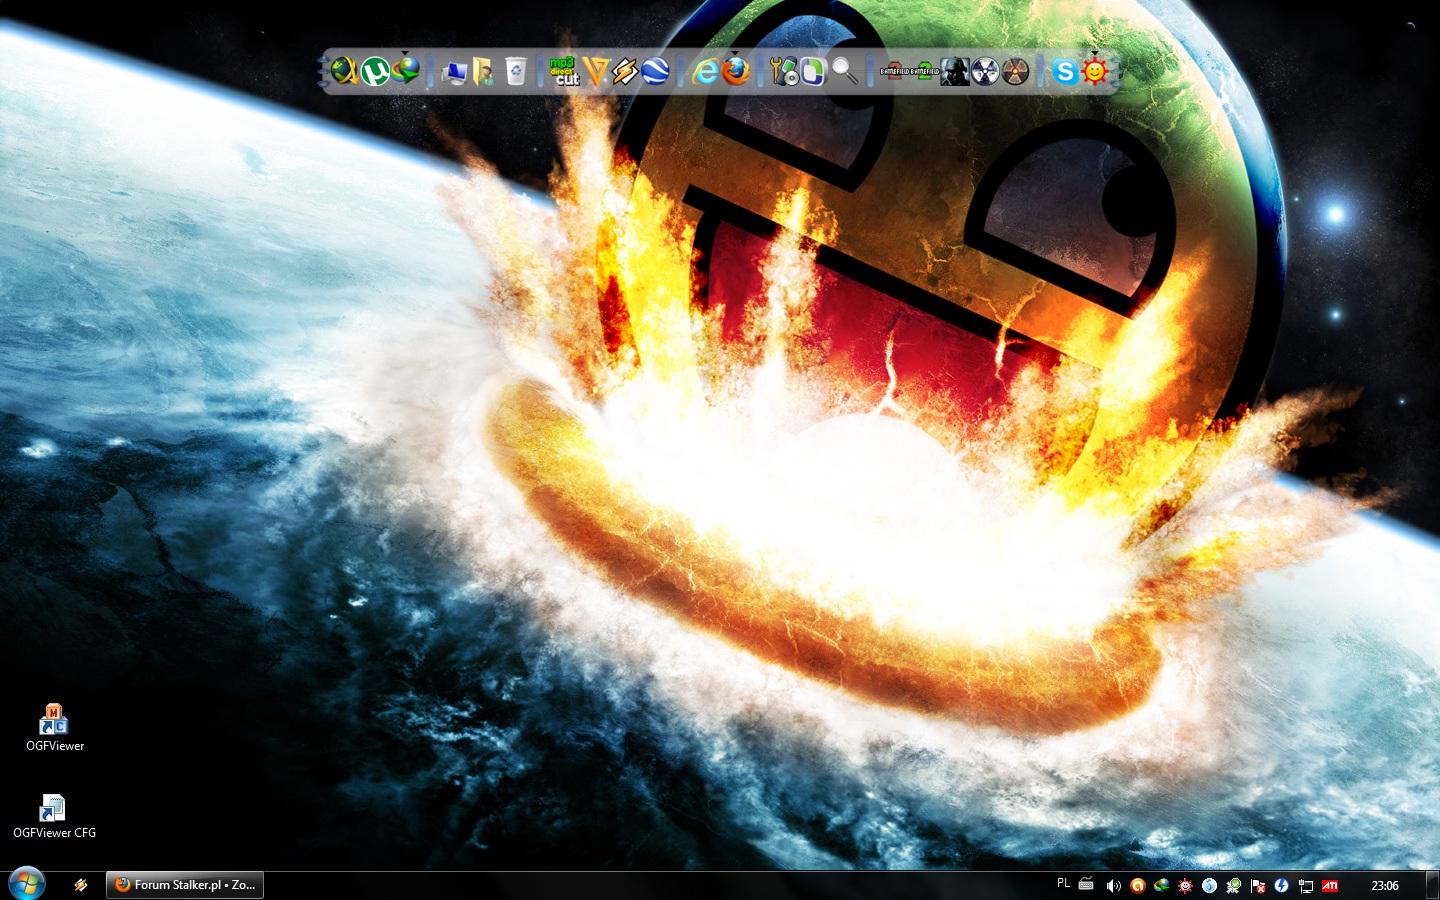Select the OGFViewer desktop shortcut
The image size is (1440, 900).
tap(54, 728)
